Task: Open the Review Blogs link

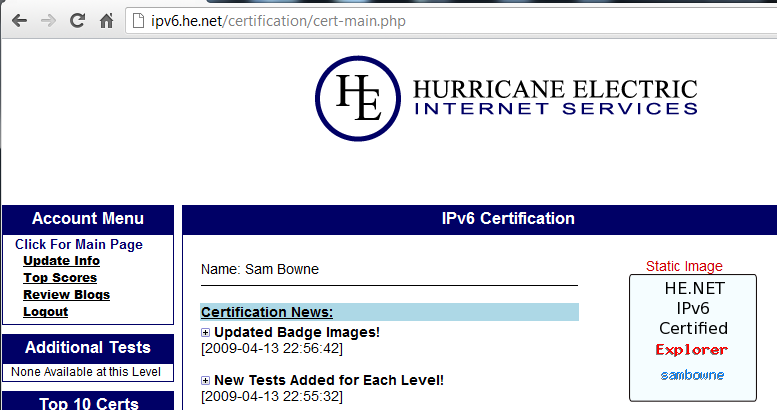Action: [x=66, y=294]
